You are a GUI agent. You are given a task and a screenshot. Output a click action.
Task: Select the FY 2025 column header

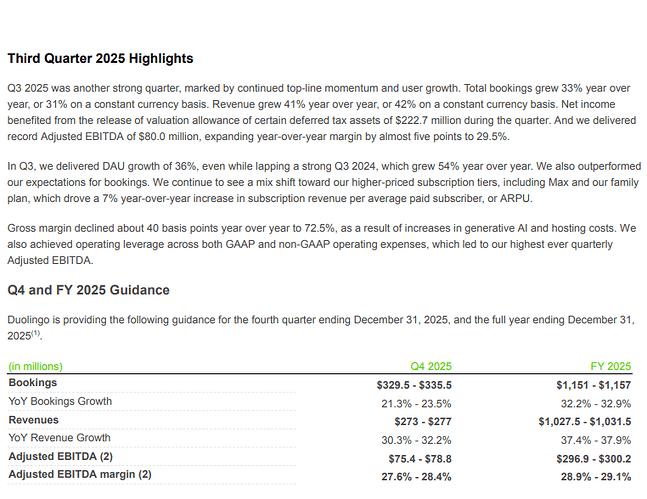coord(611,366)
